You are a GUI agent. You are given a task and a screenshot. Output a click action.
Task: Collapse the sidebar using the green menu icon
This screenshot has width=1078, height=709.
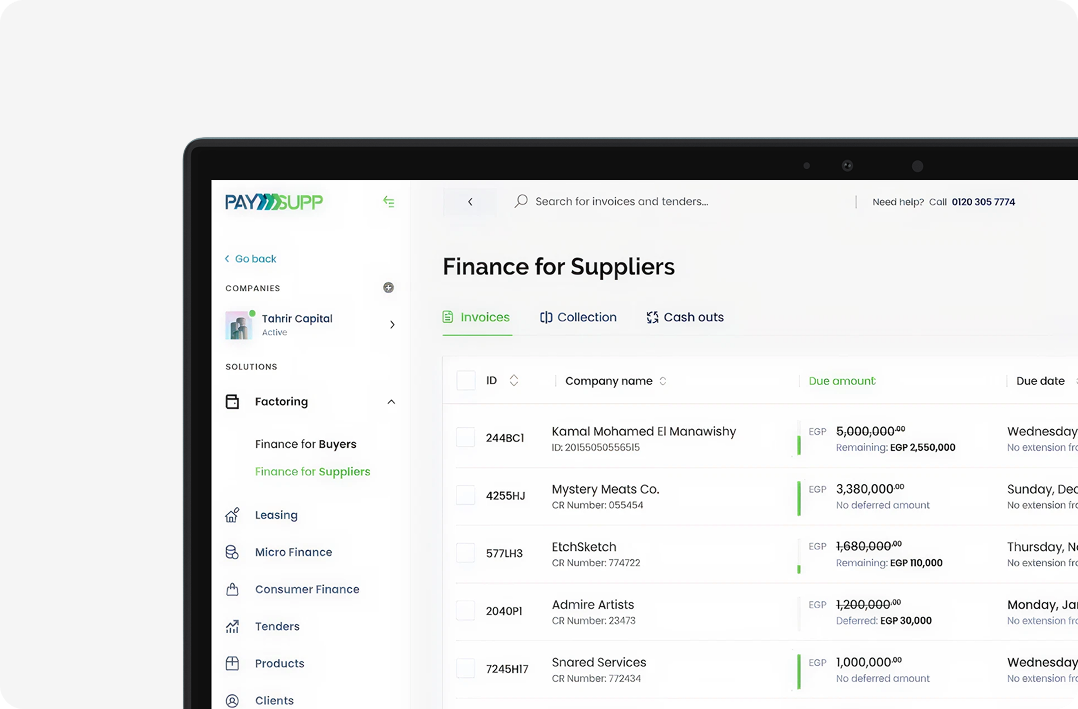[x=388, y=201]
